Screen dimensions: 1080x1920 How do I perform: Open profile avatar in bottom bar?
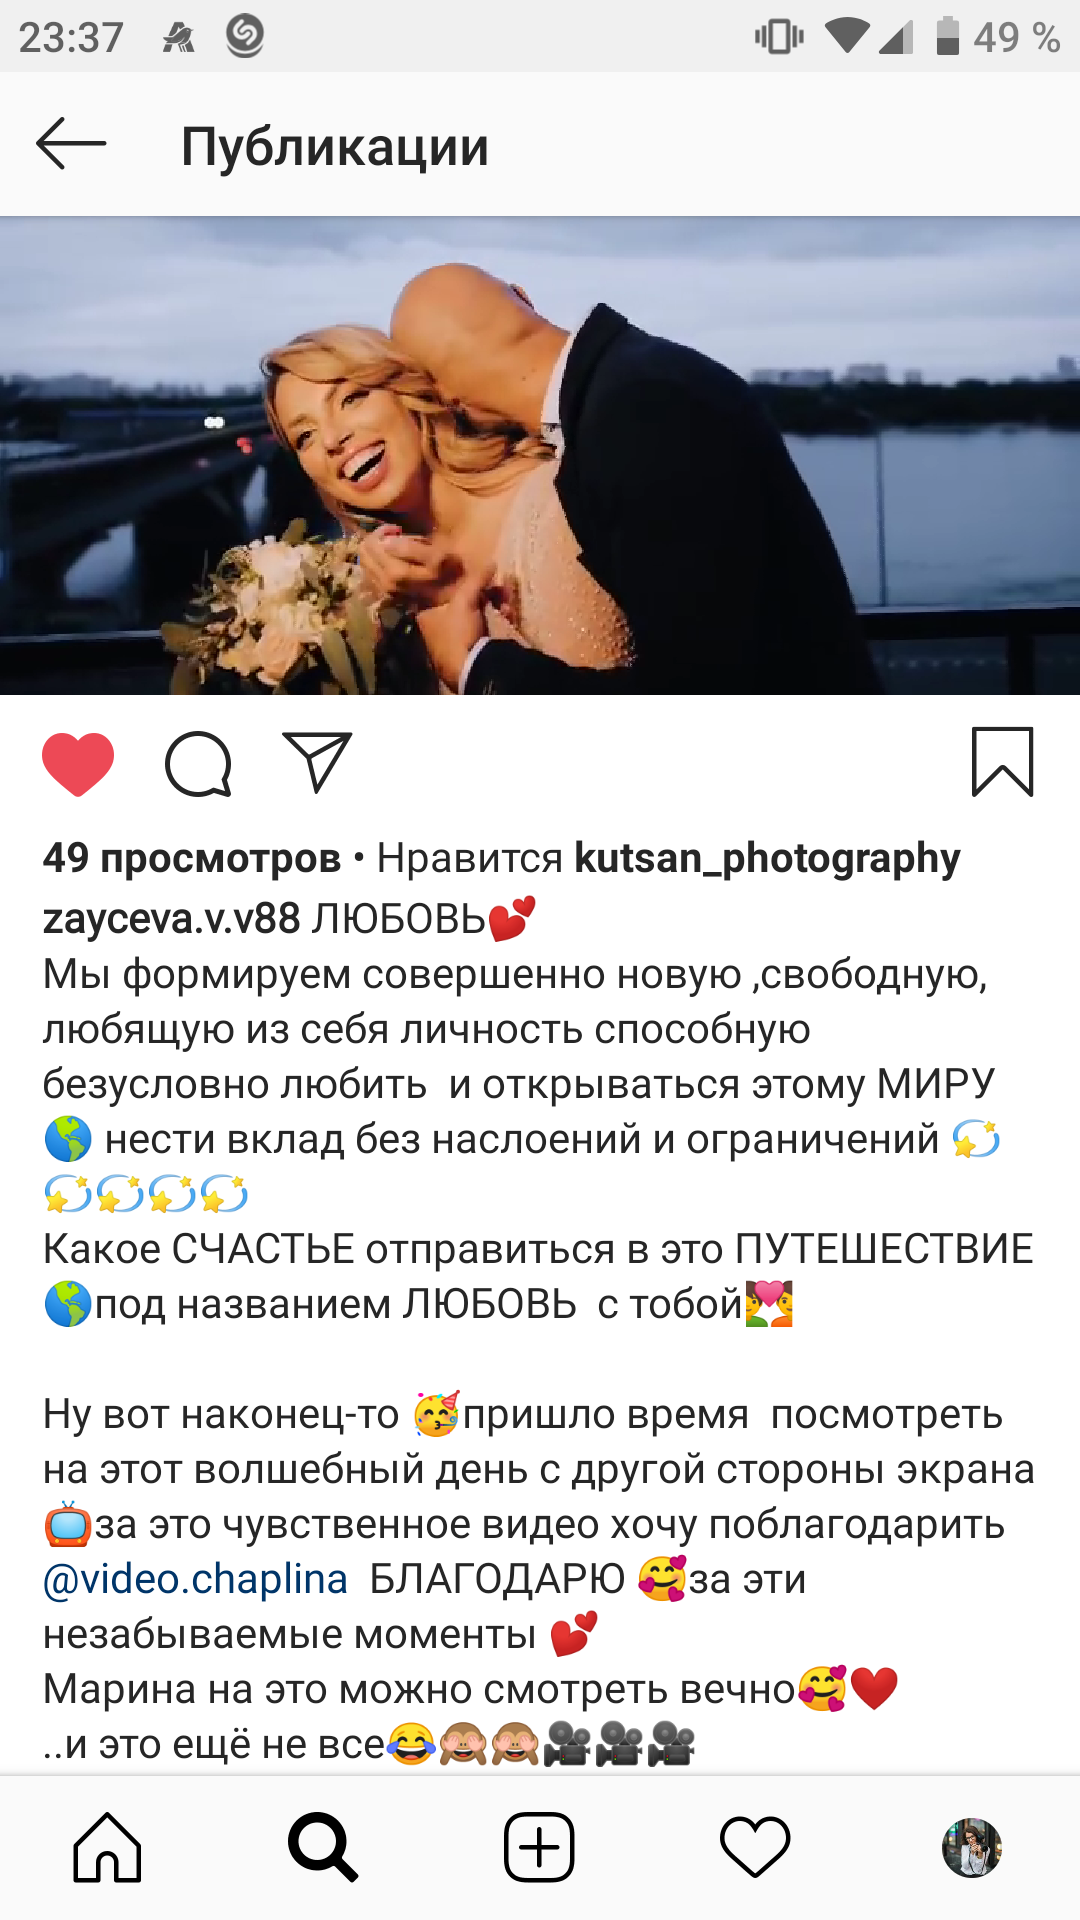[x=972, y=1847]
